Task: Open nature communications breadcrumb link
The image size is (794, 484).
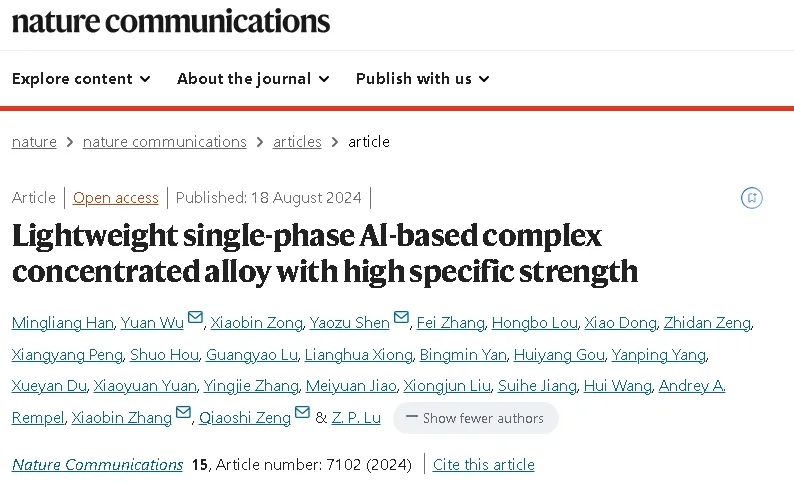Action: 165,142
